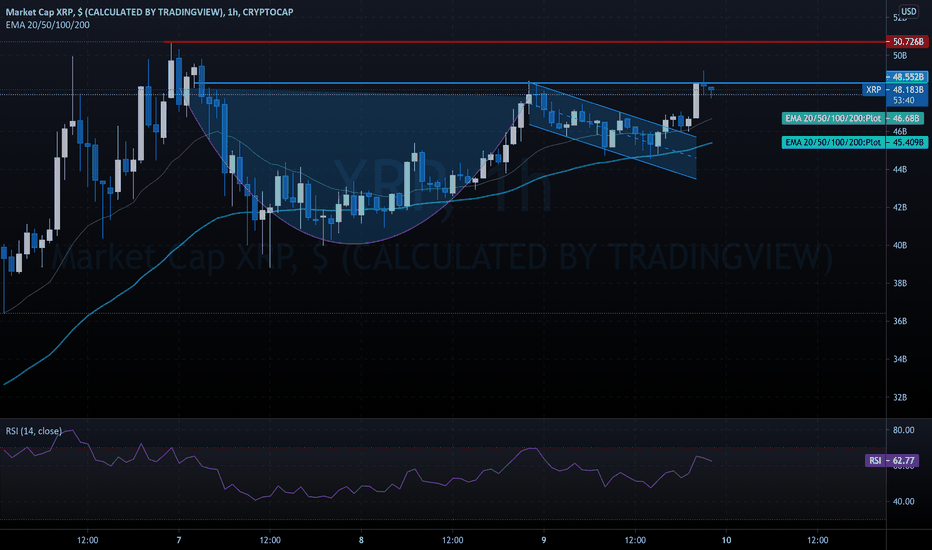932x550 pixels.
Task: Select the red horizontal resistance line
Action: click(523, 42)
